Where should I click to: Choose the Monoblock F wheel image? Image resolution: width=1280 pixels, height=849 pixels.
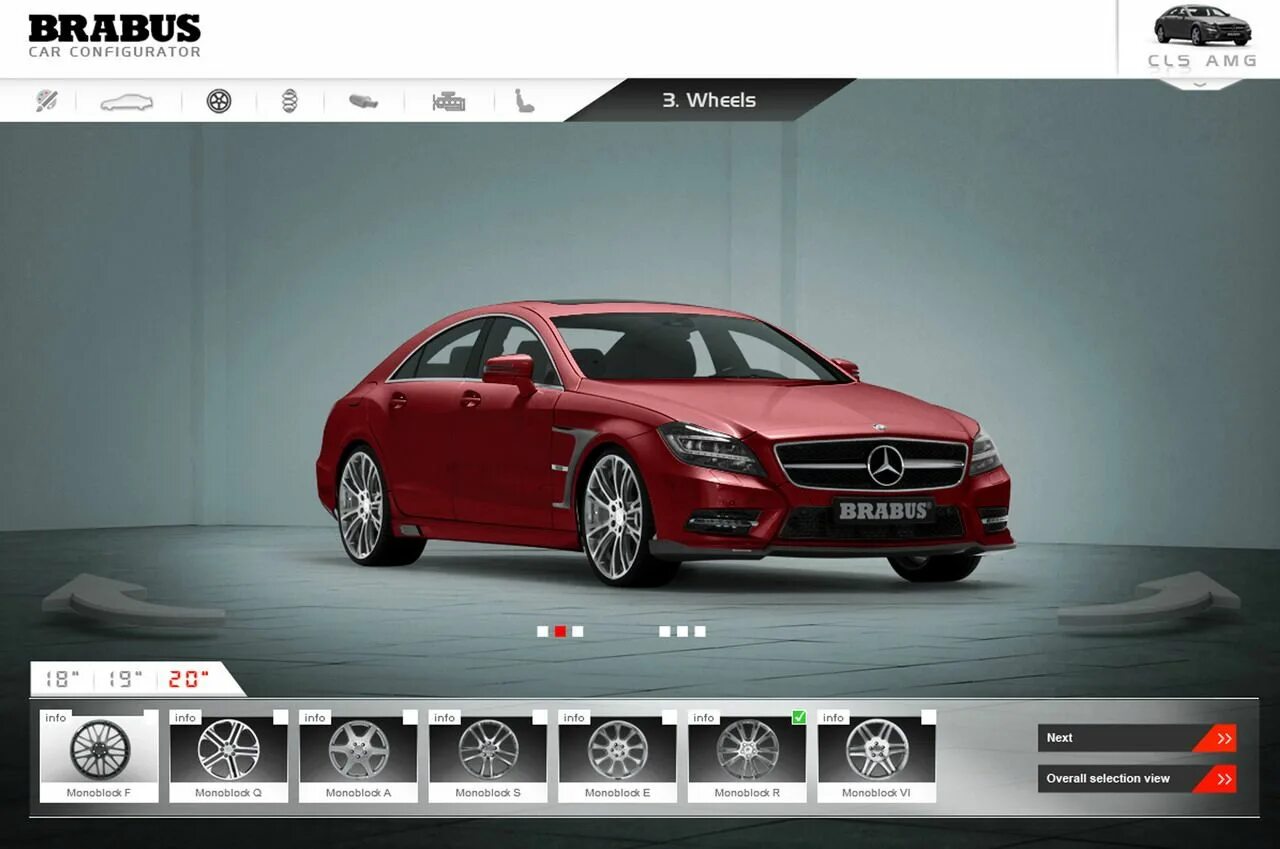[99, 750]
